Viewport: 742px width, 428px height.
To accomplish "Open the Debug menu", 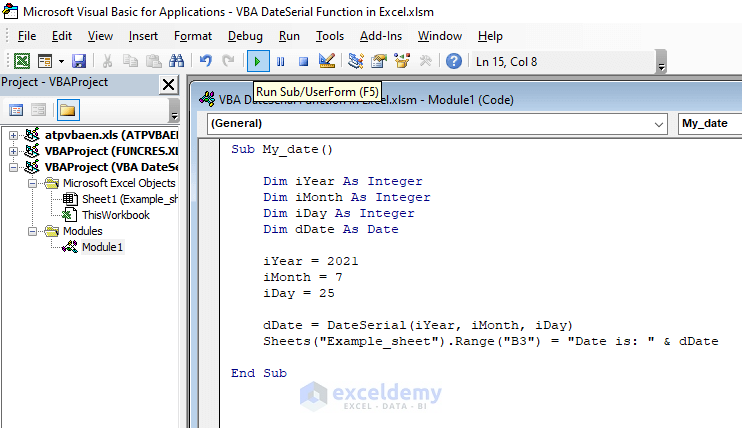I will pos(245,36).
